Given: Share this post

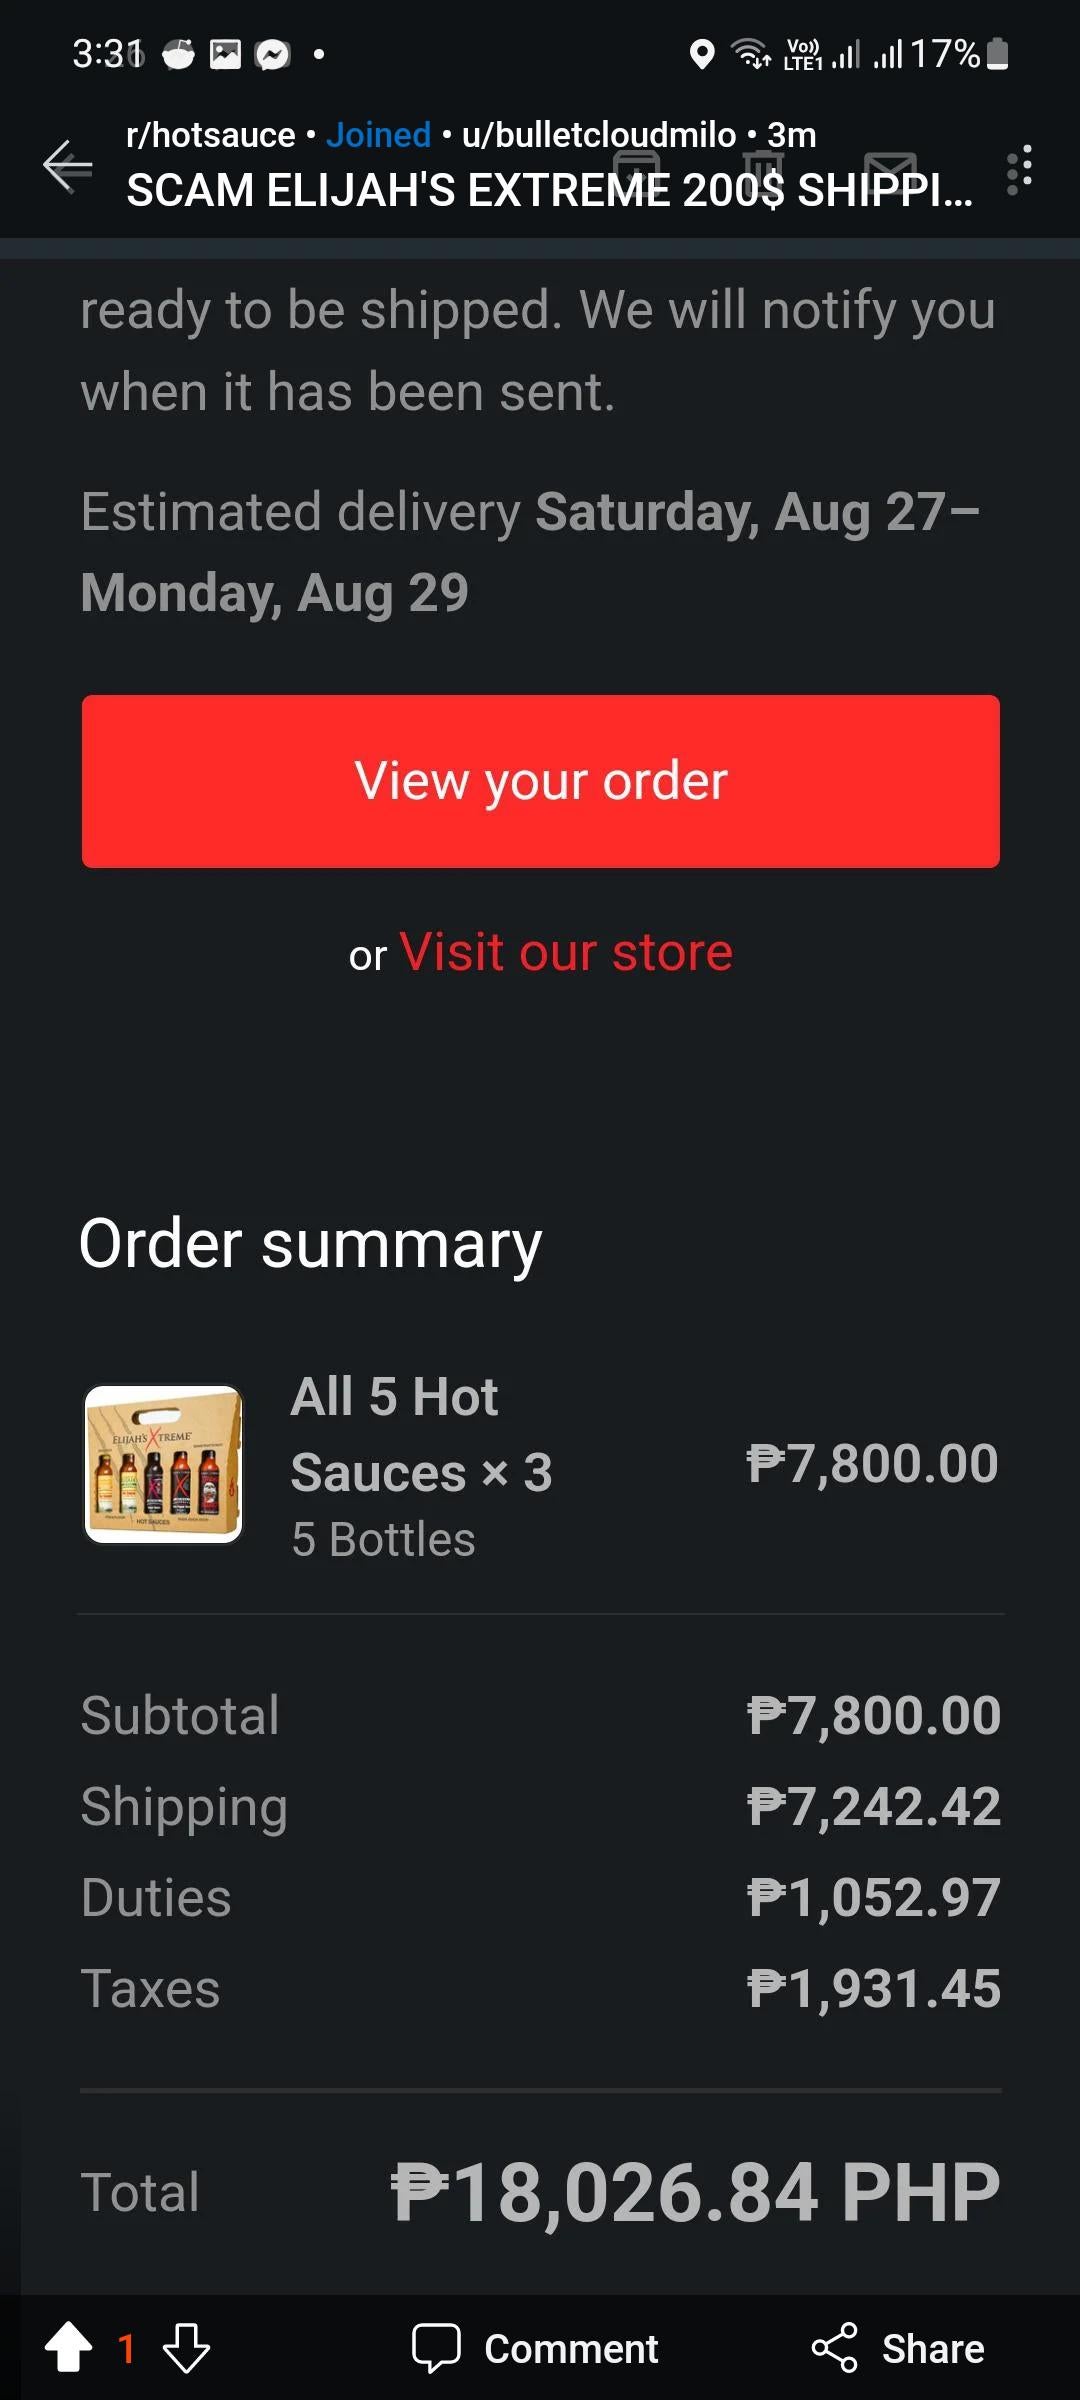Looking at the screenshot, I should tap(898, 2348).
